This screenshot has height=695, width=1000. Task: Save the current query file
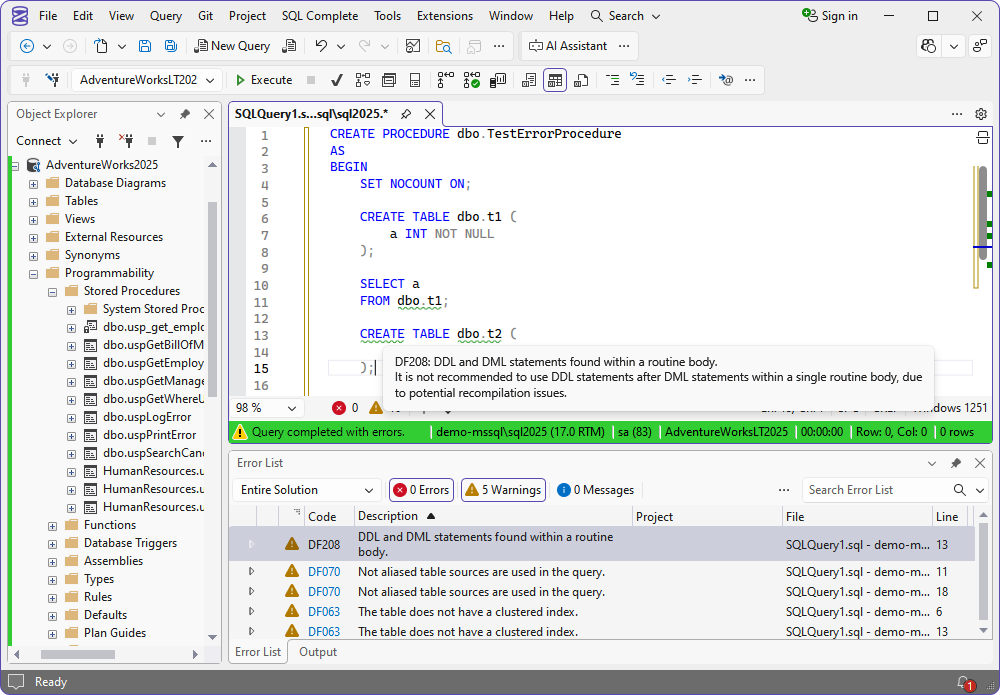tap(145, 46)
